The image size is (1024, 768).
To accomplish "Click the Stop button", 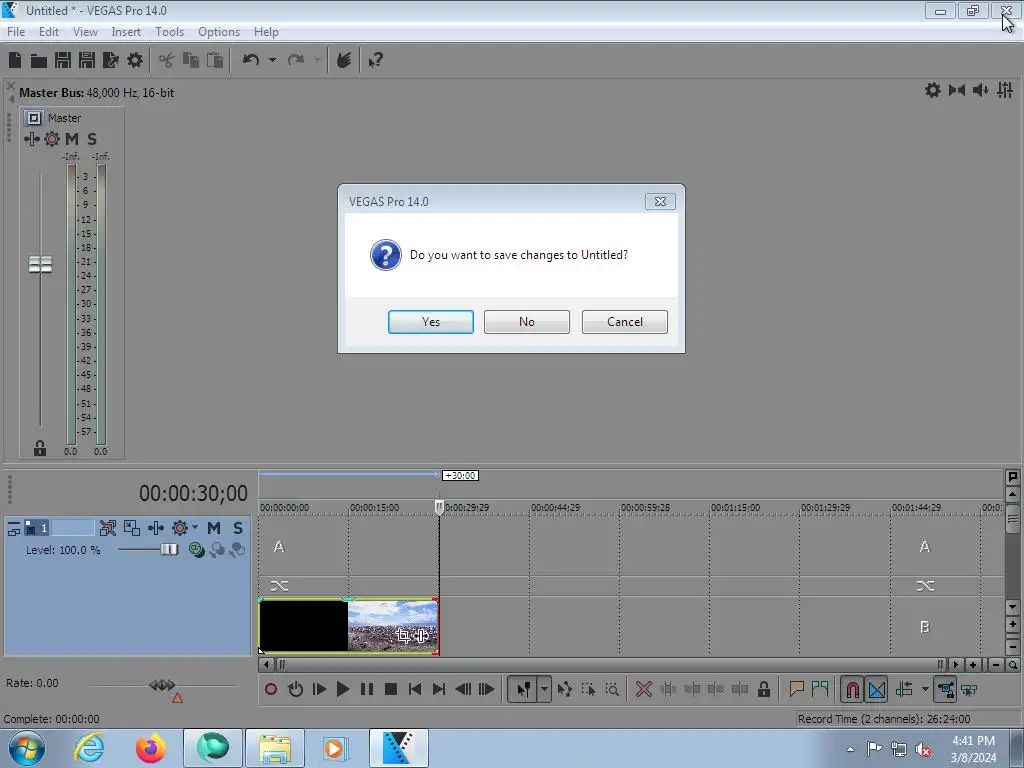I will click(x=391, y=689).
